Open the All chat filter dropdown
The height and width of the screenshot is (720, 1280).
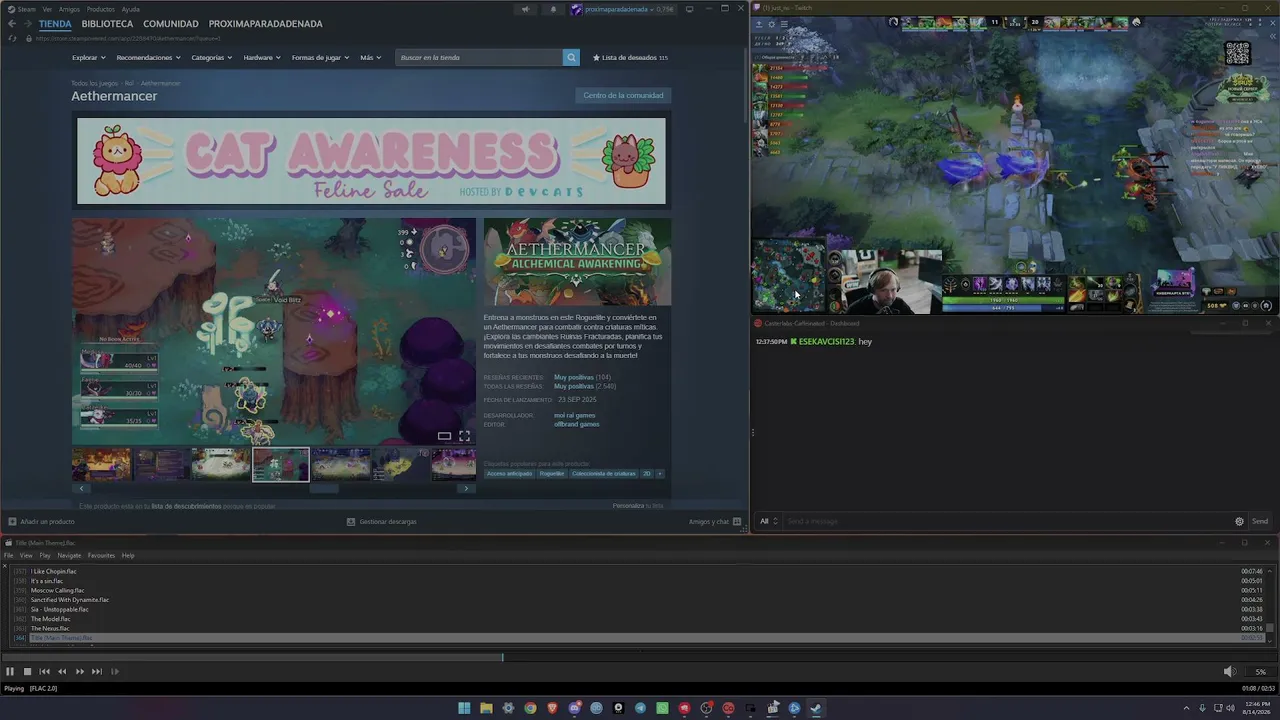point(768,521)
